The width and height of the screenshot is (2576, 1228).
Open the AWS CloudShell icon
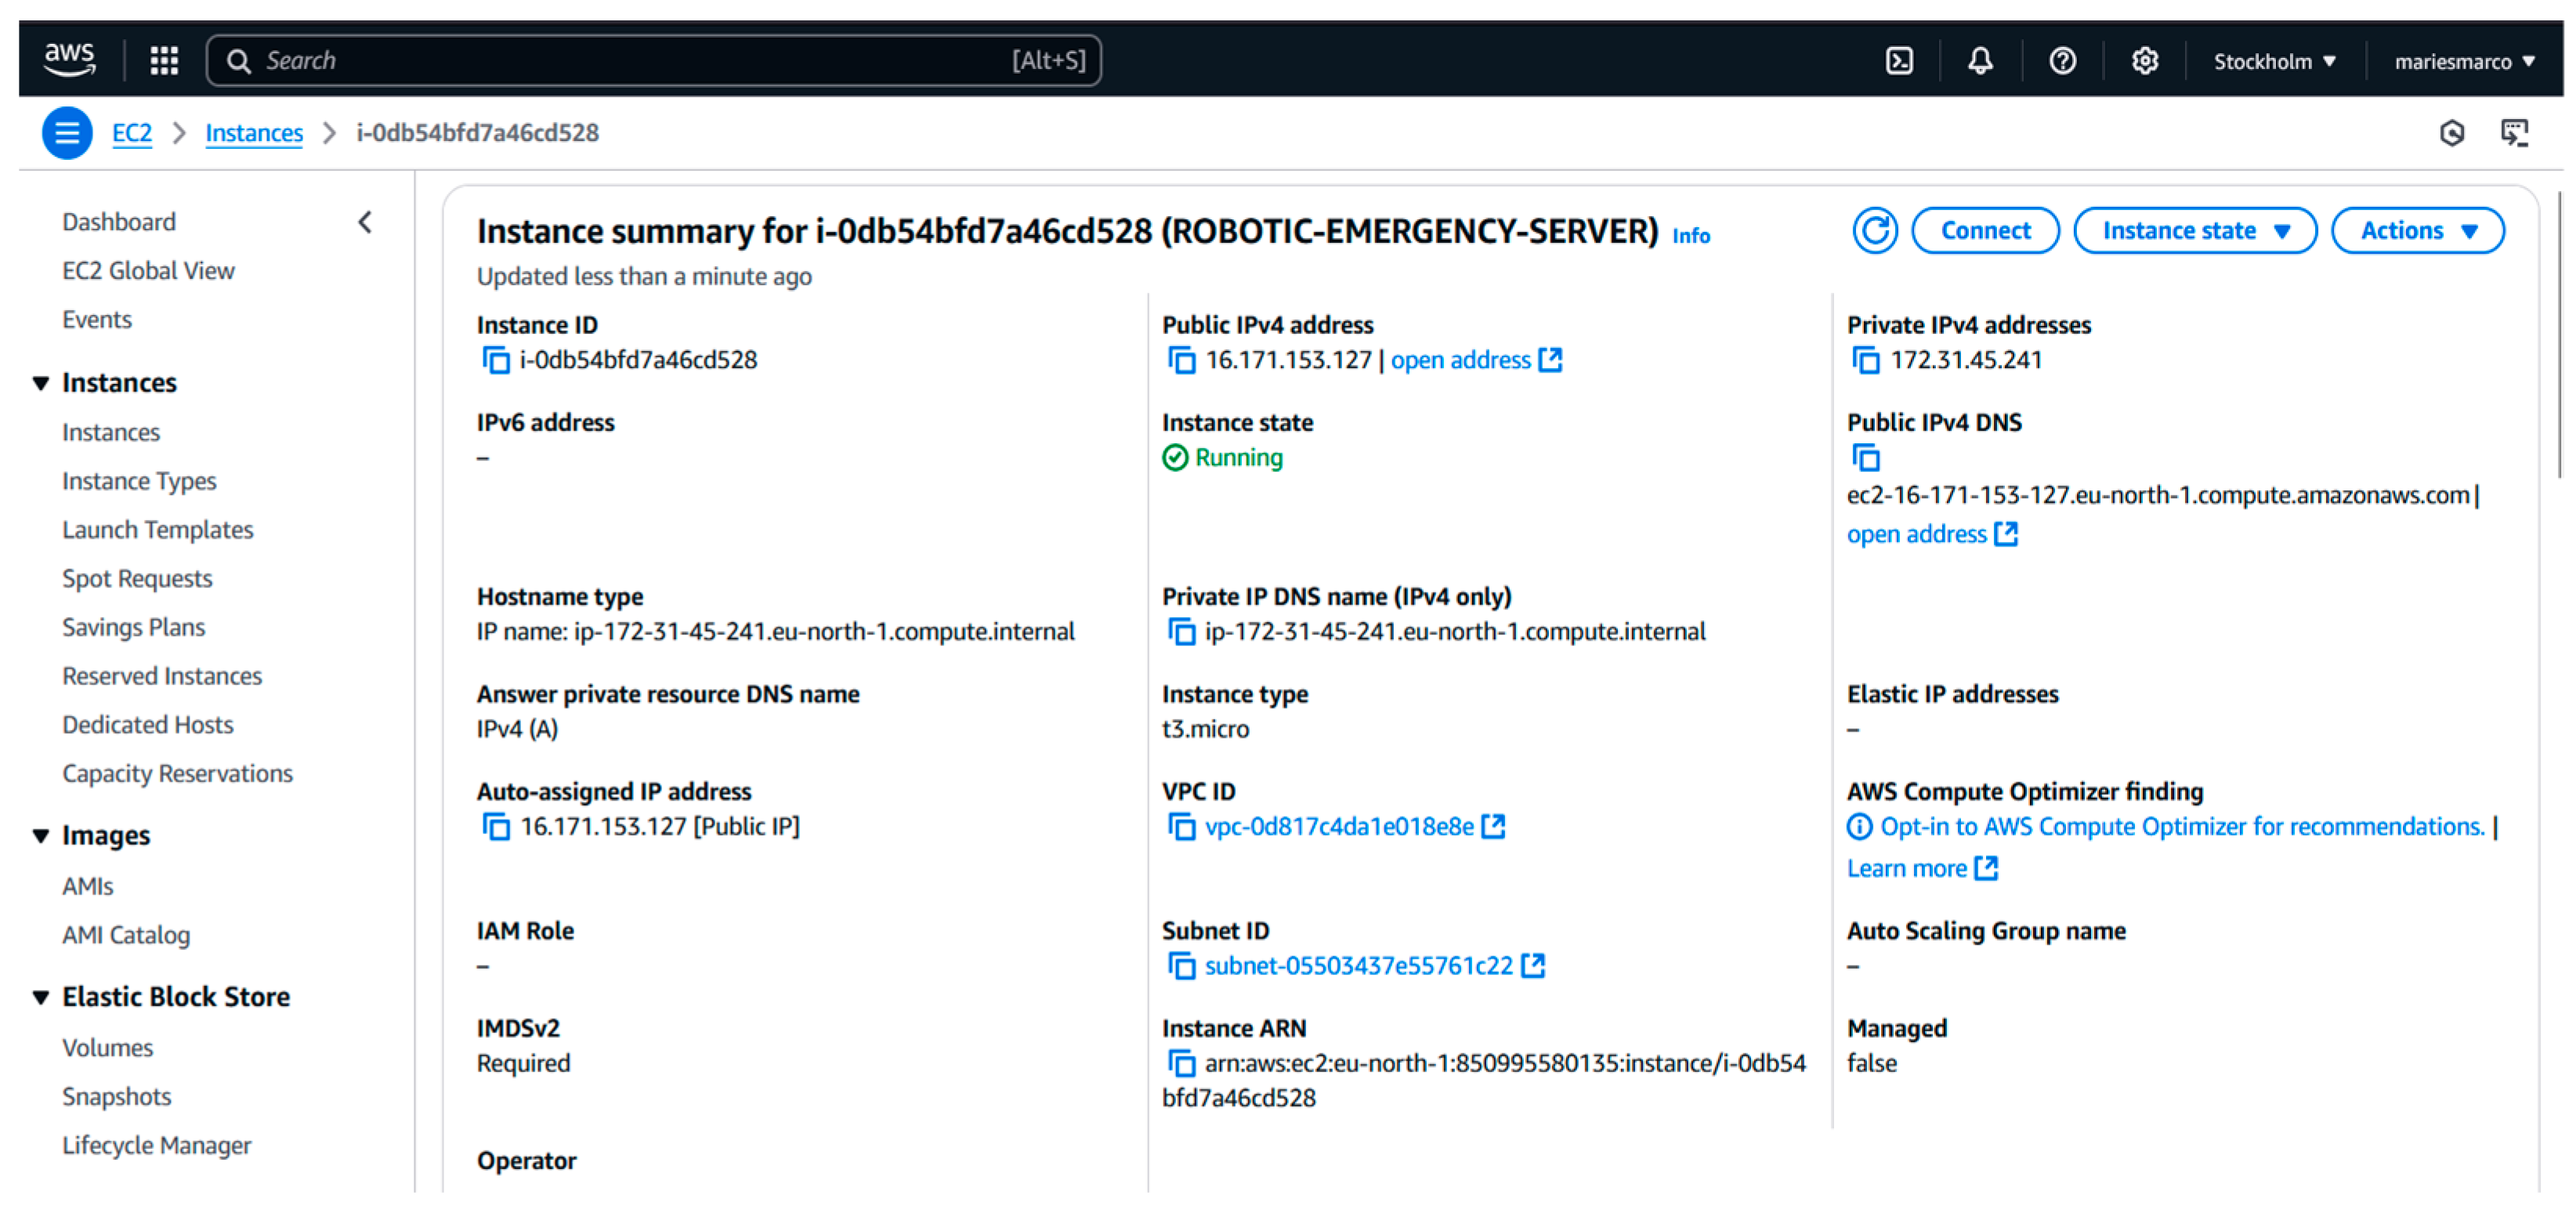[1898, 61]
